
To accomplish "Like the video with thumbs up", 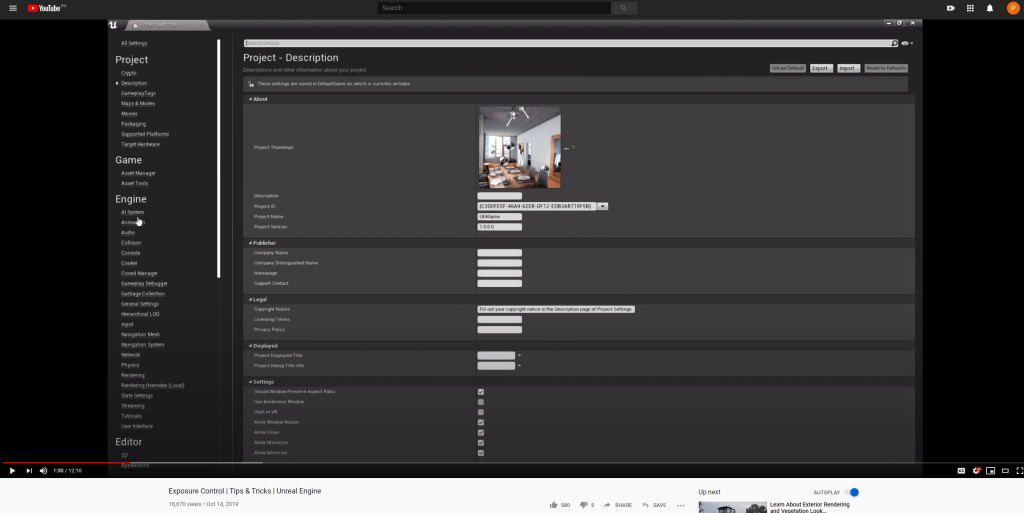I will 553,505.
